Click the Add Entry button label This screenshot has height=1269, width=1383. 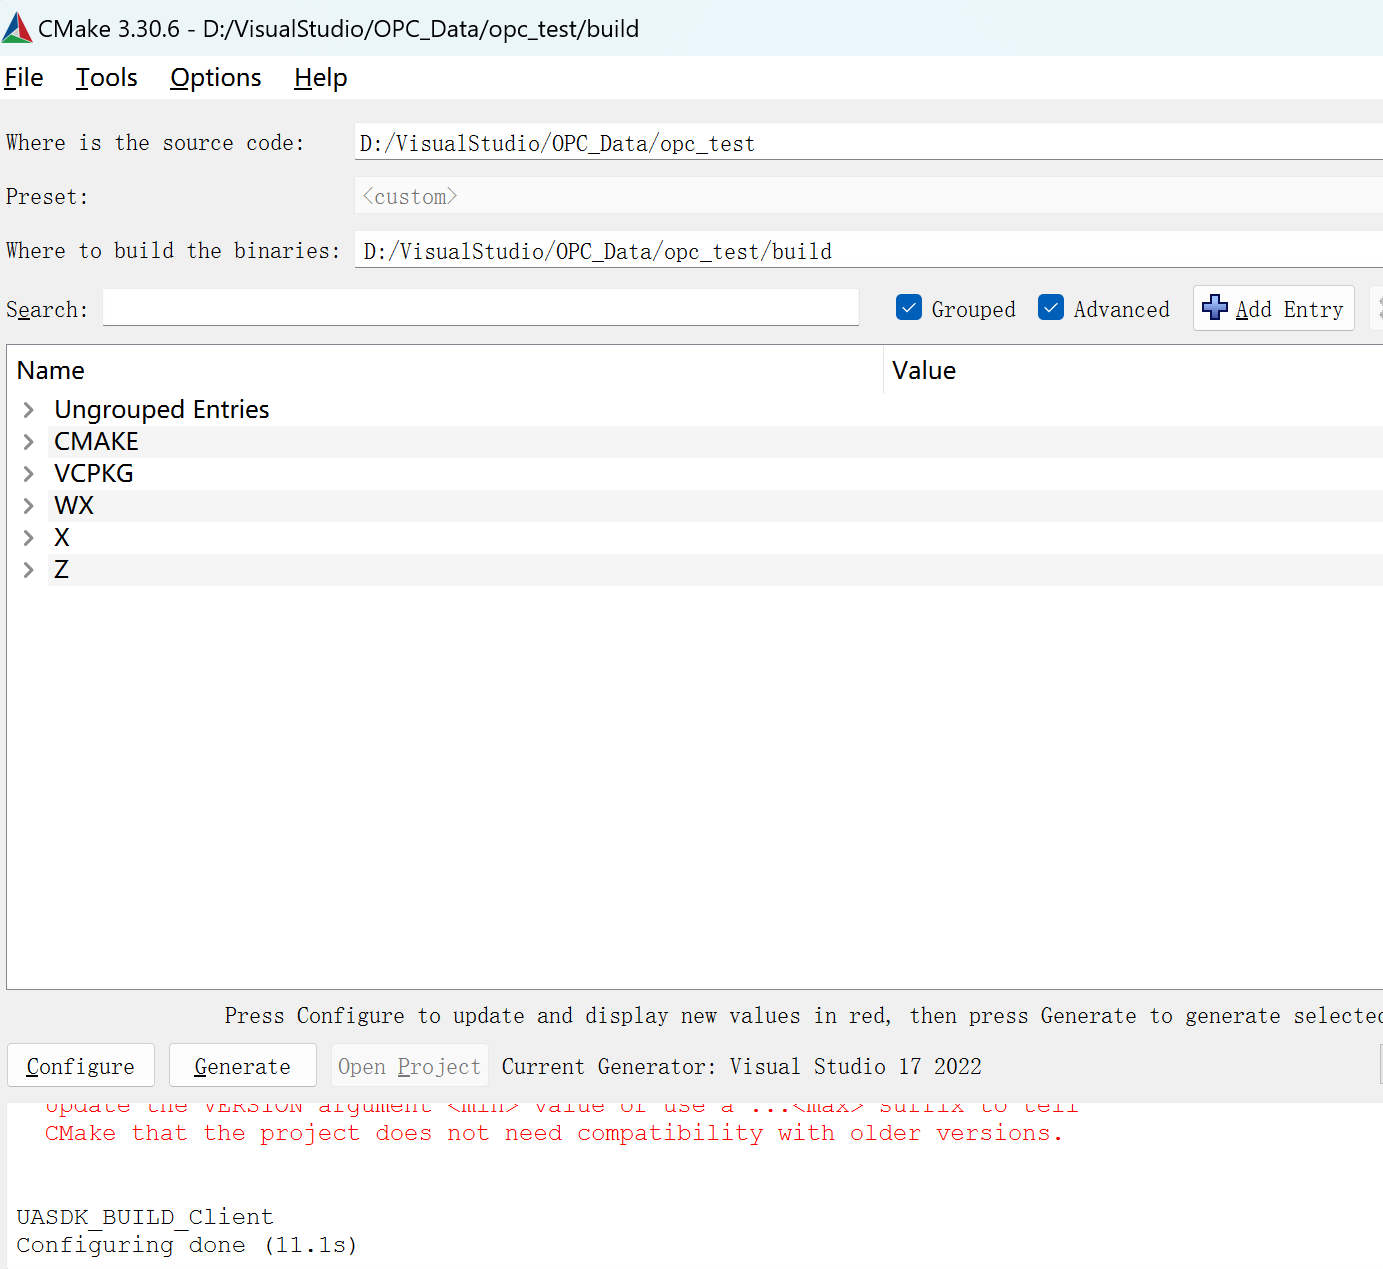click(1290, 309)
